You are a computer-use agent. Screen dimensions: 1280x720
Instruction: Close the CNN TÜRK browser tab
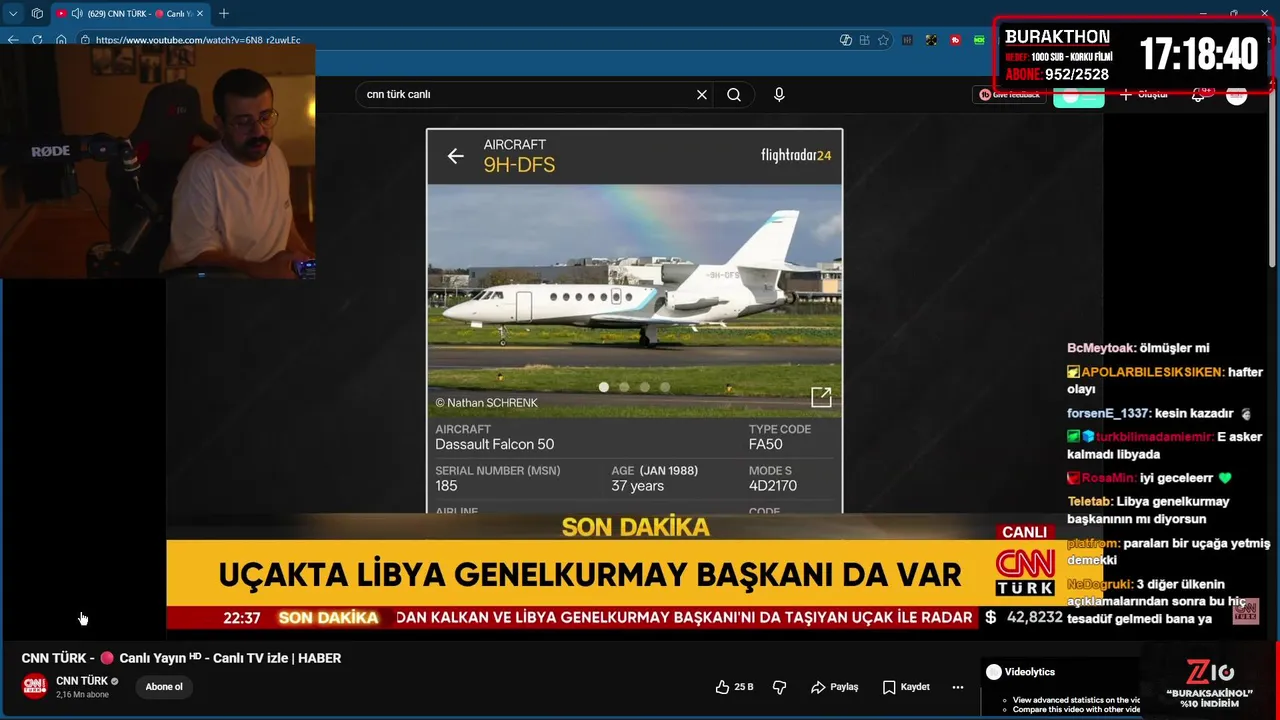[x=199, y=13]
